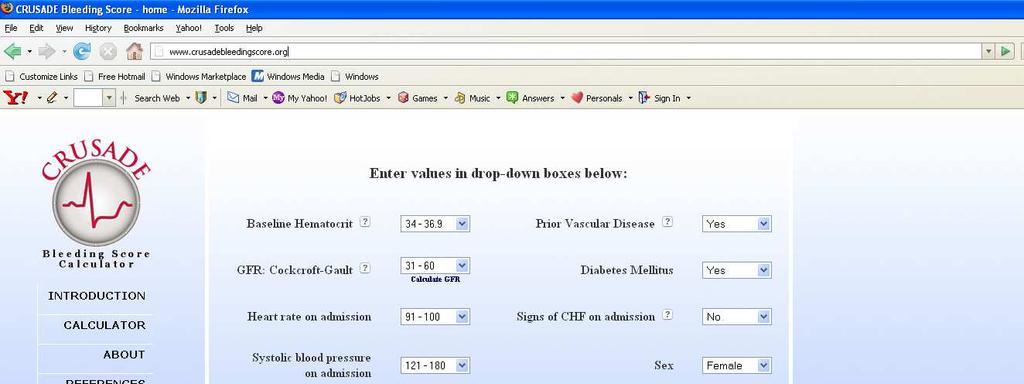The width and height of the screenshot is (1024, 384).
Task: Click the URL address bar field
Action: 566,51
